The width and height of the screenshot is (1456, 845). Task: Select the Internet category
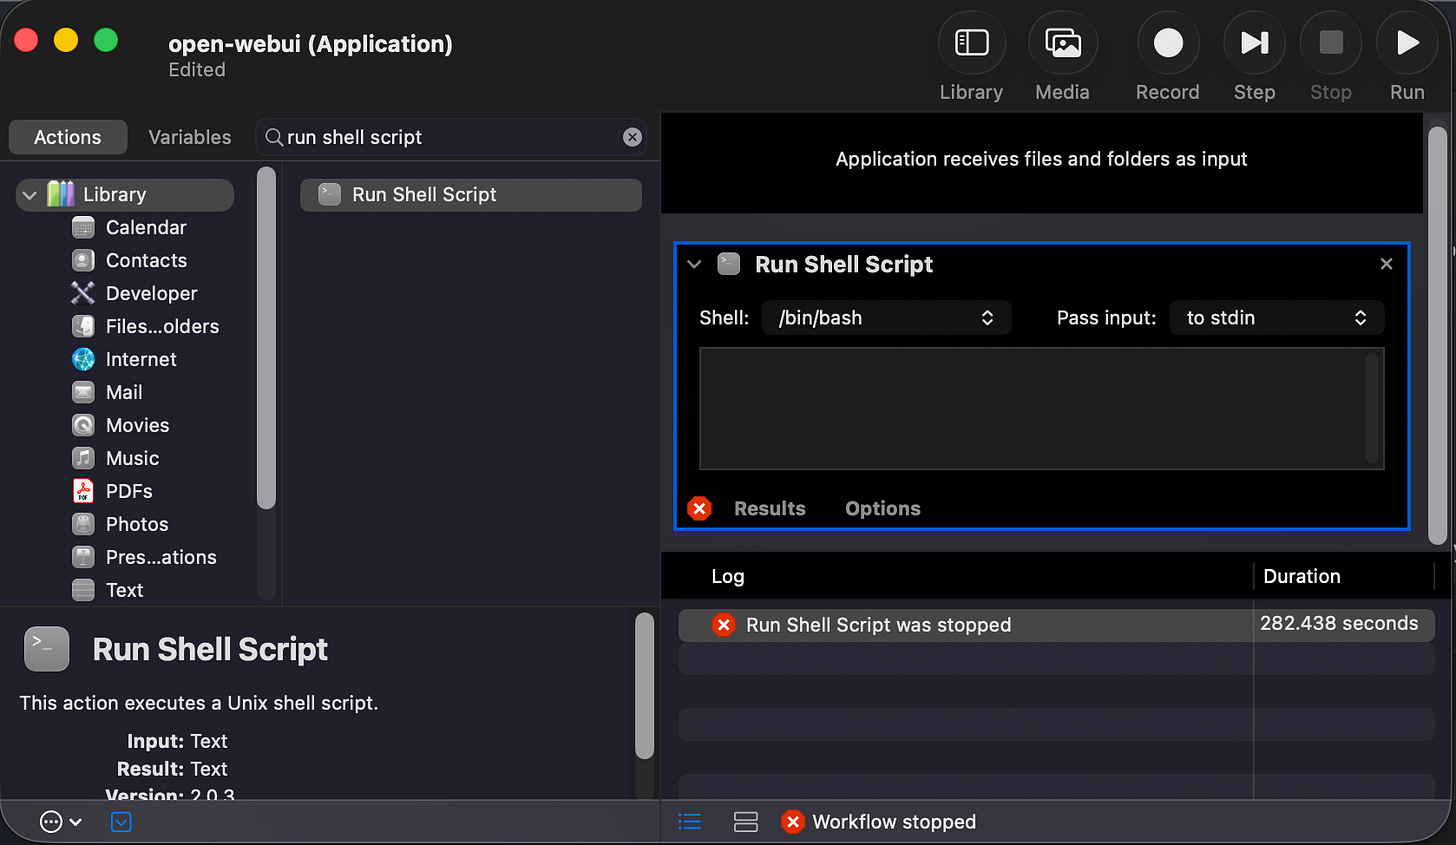click(x=141, y=360)
